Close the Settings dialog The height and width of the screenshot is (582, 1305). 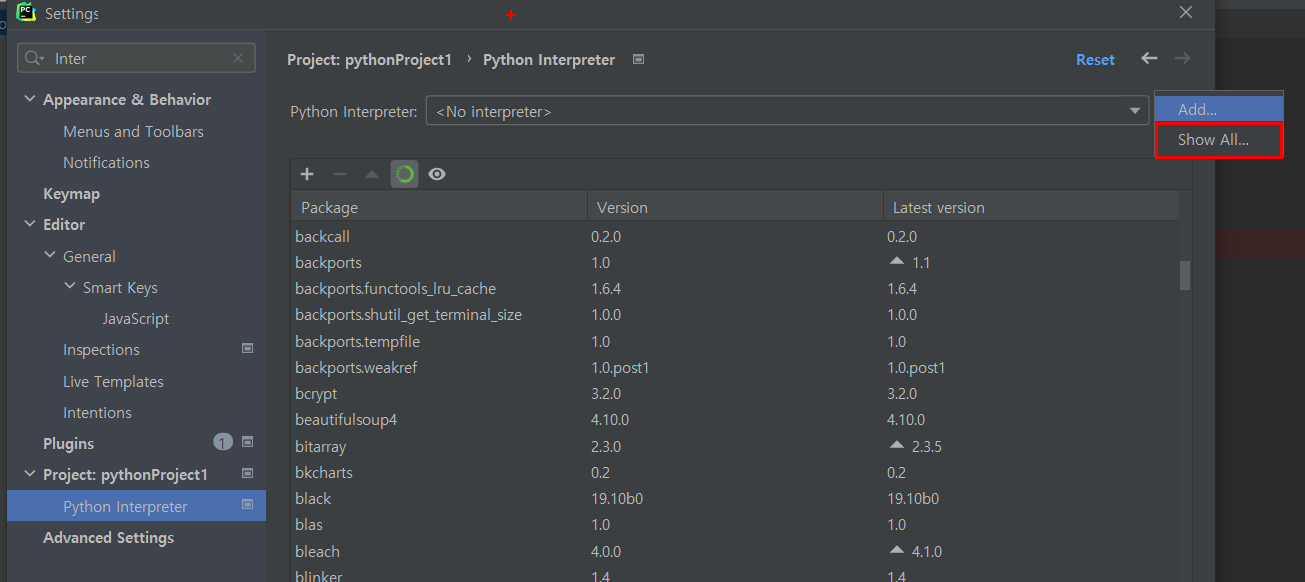coord(1186,12)
